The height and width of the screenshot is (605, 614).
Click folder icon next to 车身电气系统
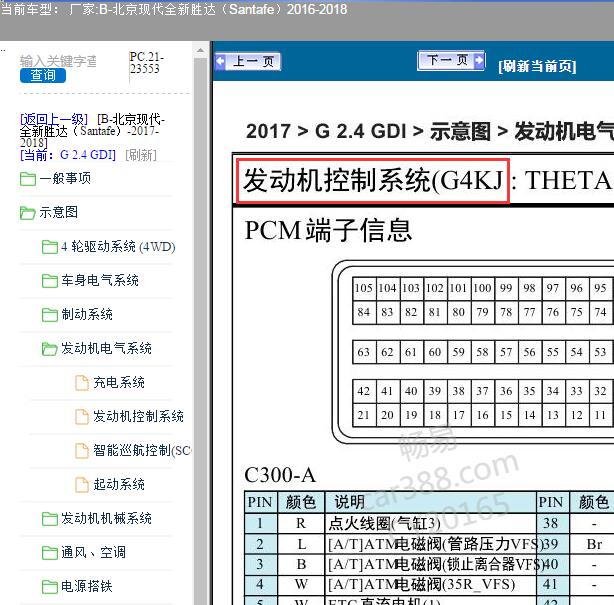tap(50, 281)
